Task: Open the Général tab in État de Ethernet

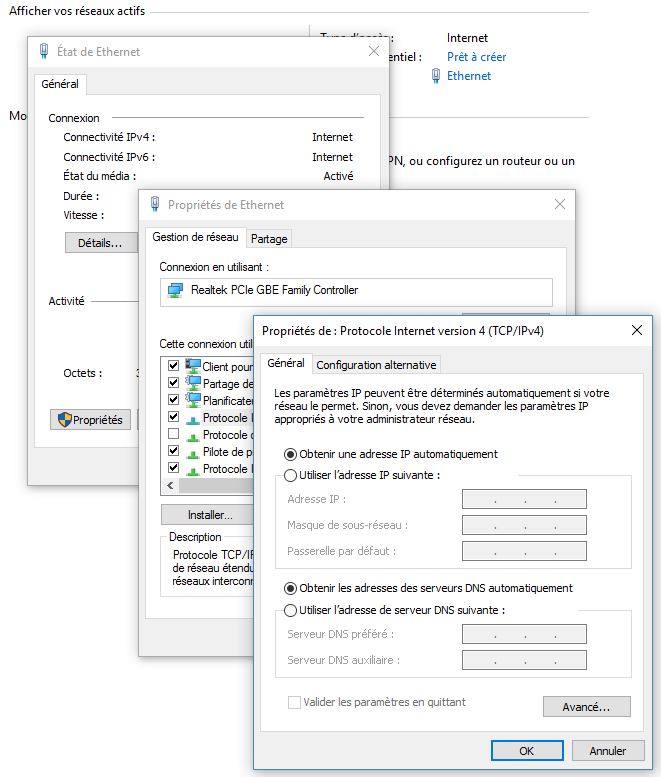Action: click(60, 84)
